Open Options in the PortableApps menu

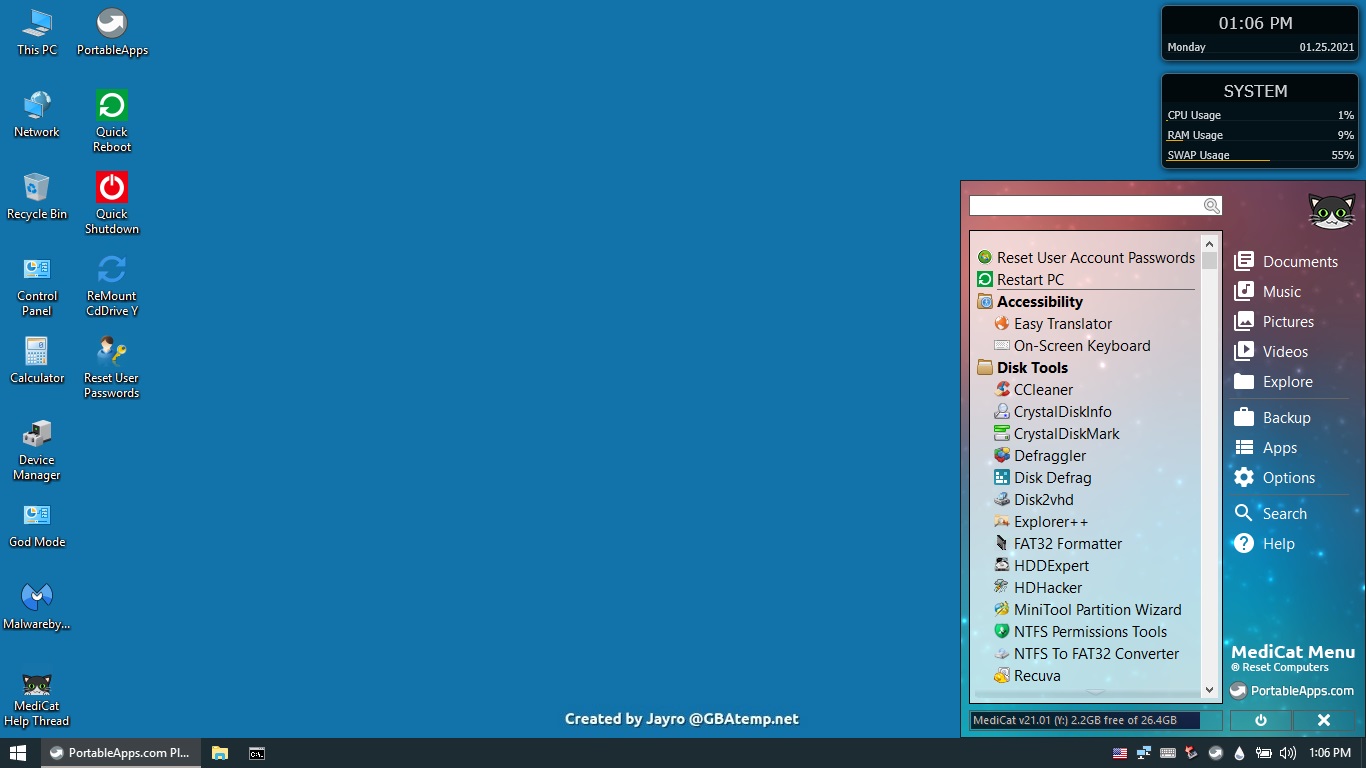(x=1275, y=477)
